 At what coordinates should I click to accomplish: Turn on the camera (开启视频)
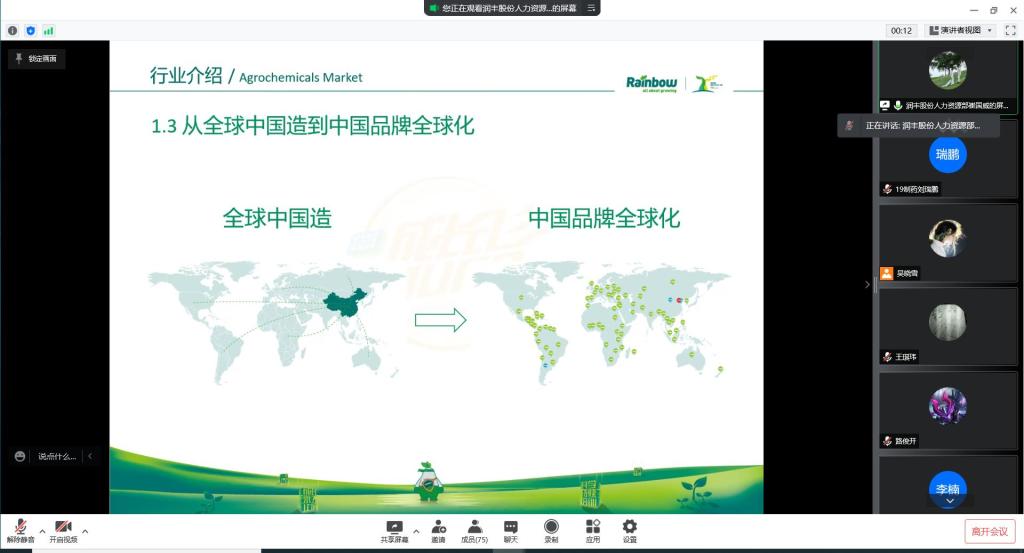click(63, 530)
